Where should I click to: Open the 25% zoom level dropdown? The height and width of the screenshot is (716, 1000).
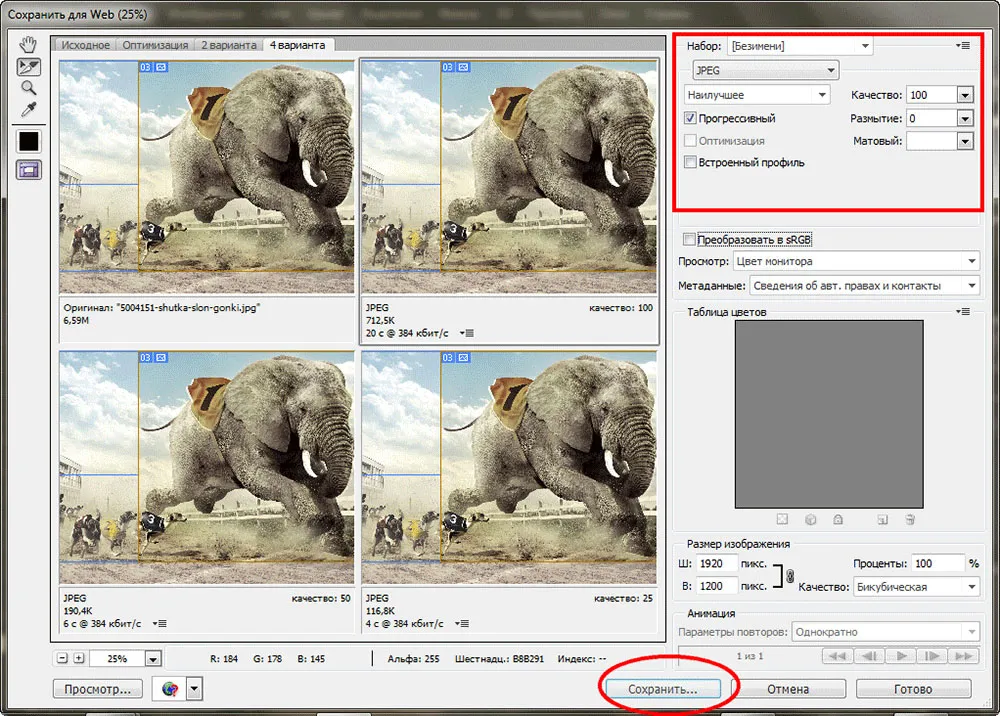[153, 659]
